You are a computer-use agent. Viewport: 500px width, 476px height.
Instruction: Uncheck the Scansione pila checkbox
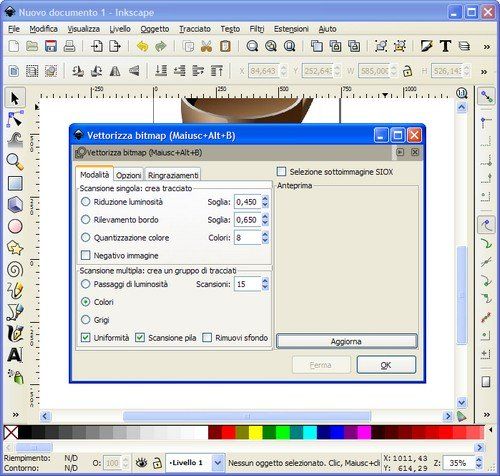click(140, 338)
